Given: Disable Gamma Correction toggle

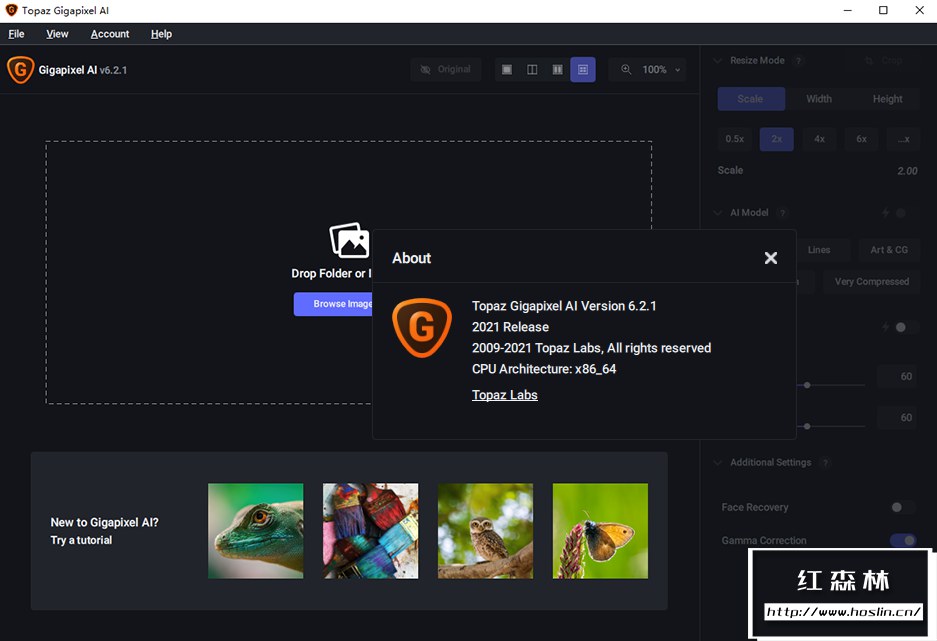Looking at the screenshot, I should tap(903, 540).
